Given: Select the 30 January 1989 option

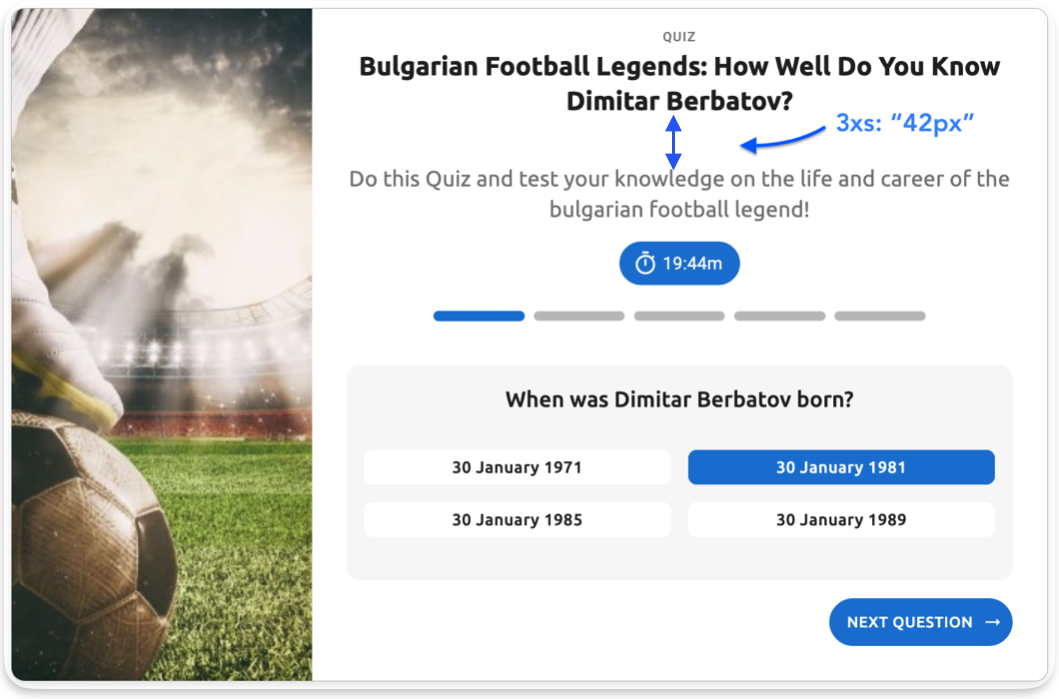Looking at the screenshot, I should [841, 520].
